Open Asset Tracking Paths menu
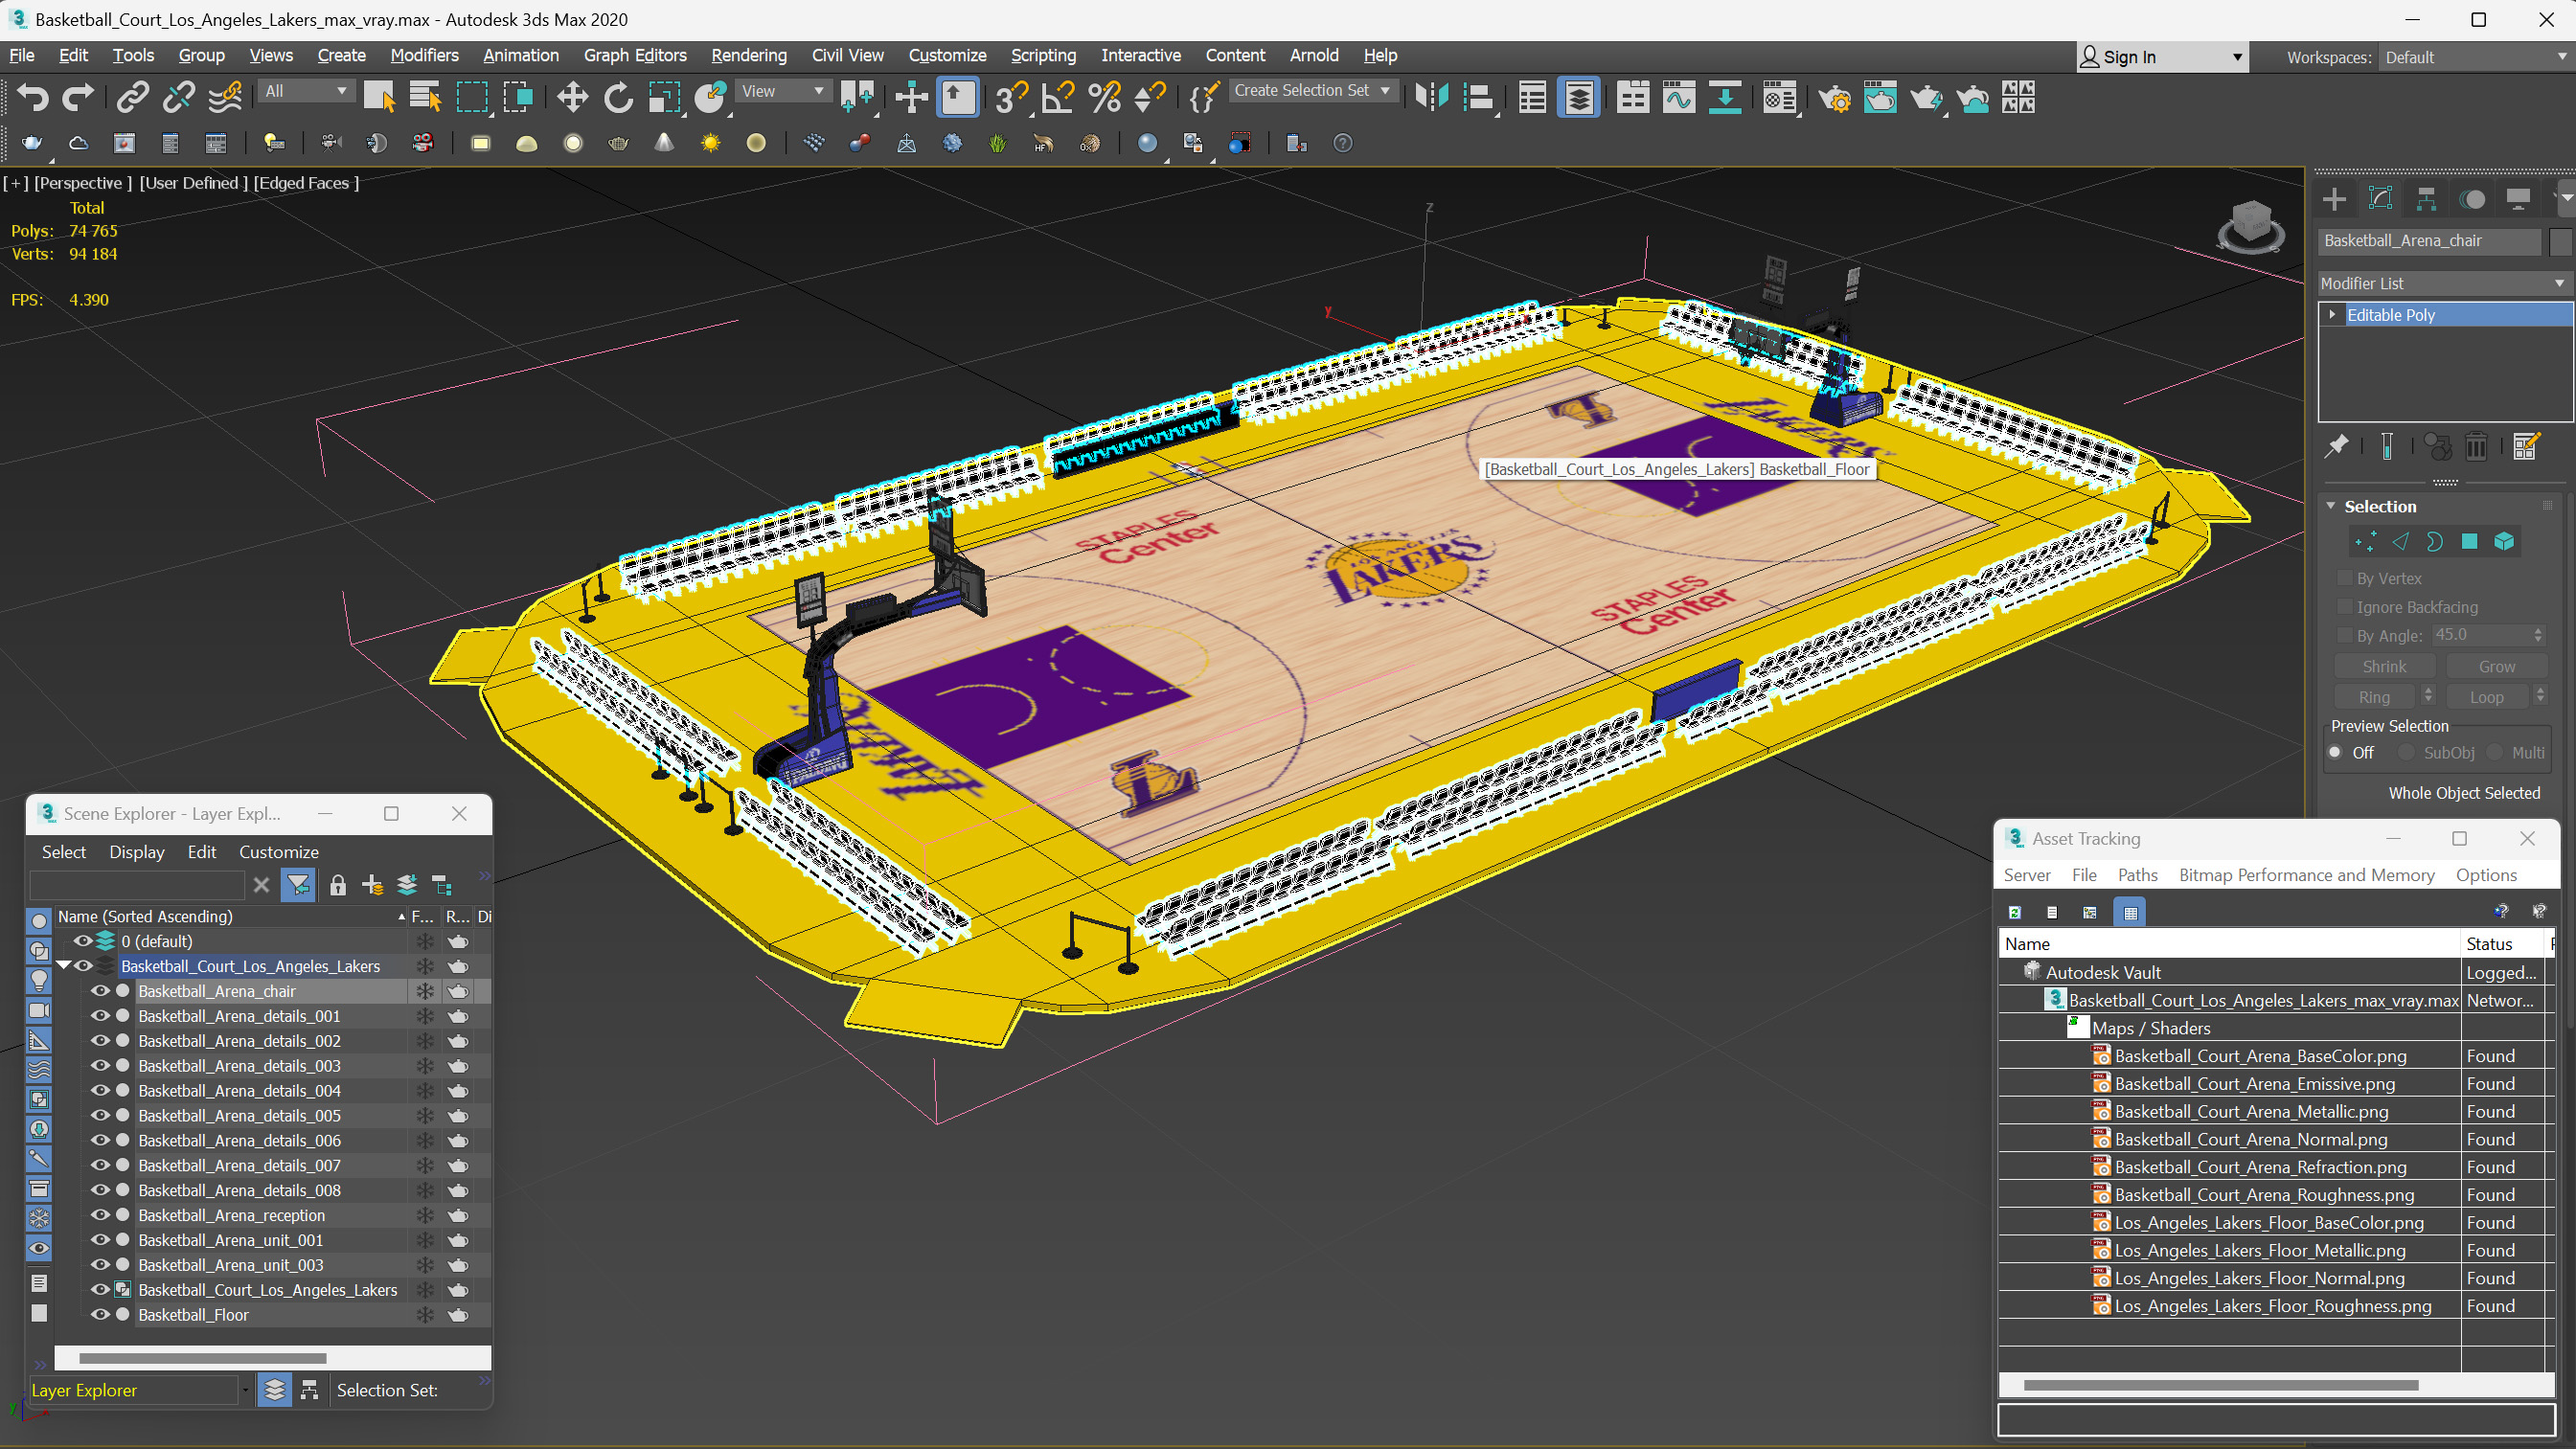This screenshot has height=1449, width=2576. click(x=2137, y=875)
